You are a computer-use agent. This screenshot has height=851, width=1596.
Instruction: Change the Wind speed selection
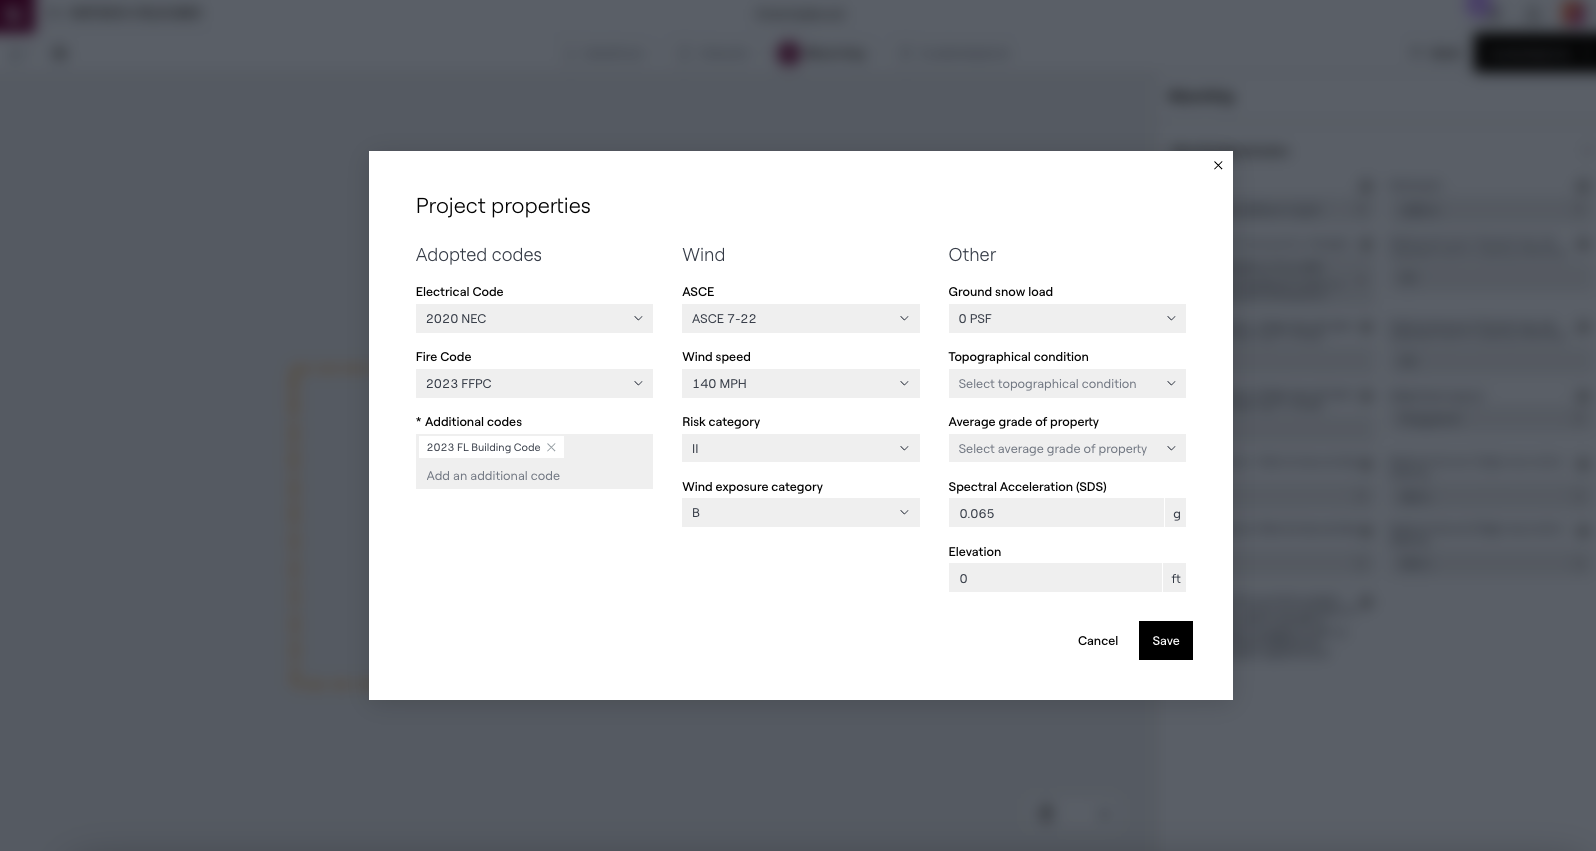800,384
